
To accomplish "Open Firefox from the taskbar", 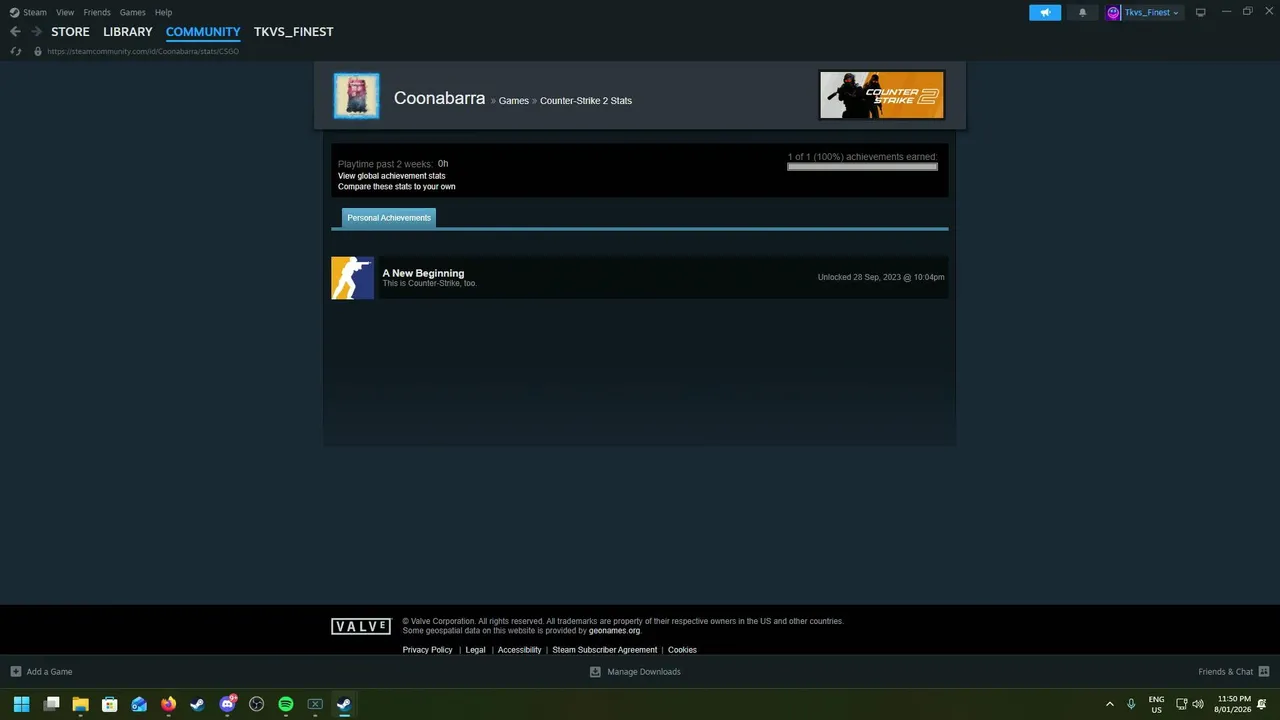I will (168, 704).
